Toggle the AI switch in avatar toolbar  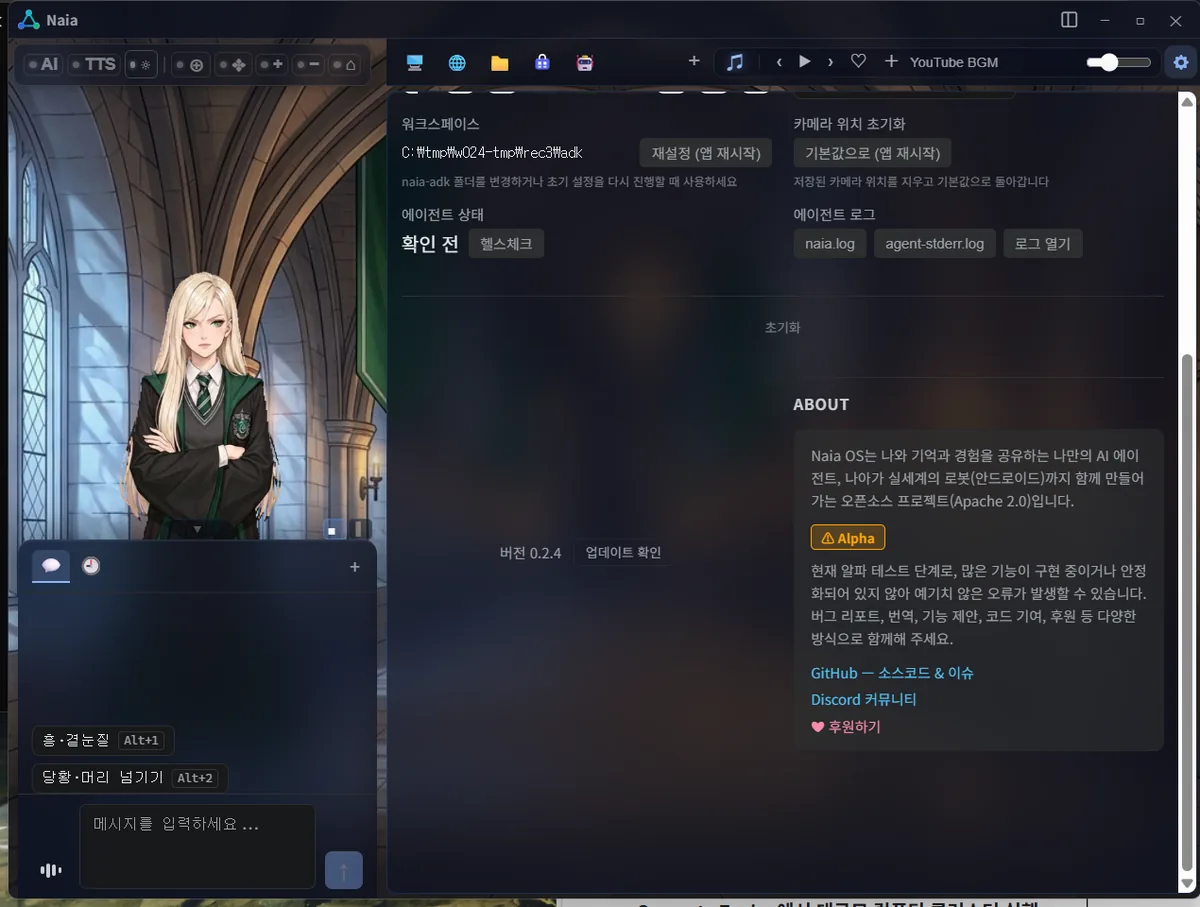43,64
